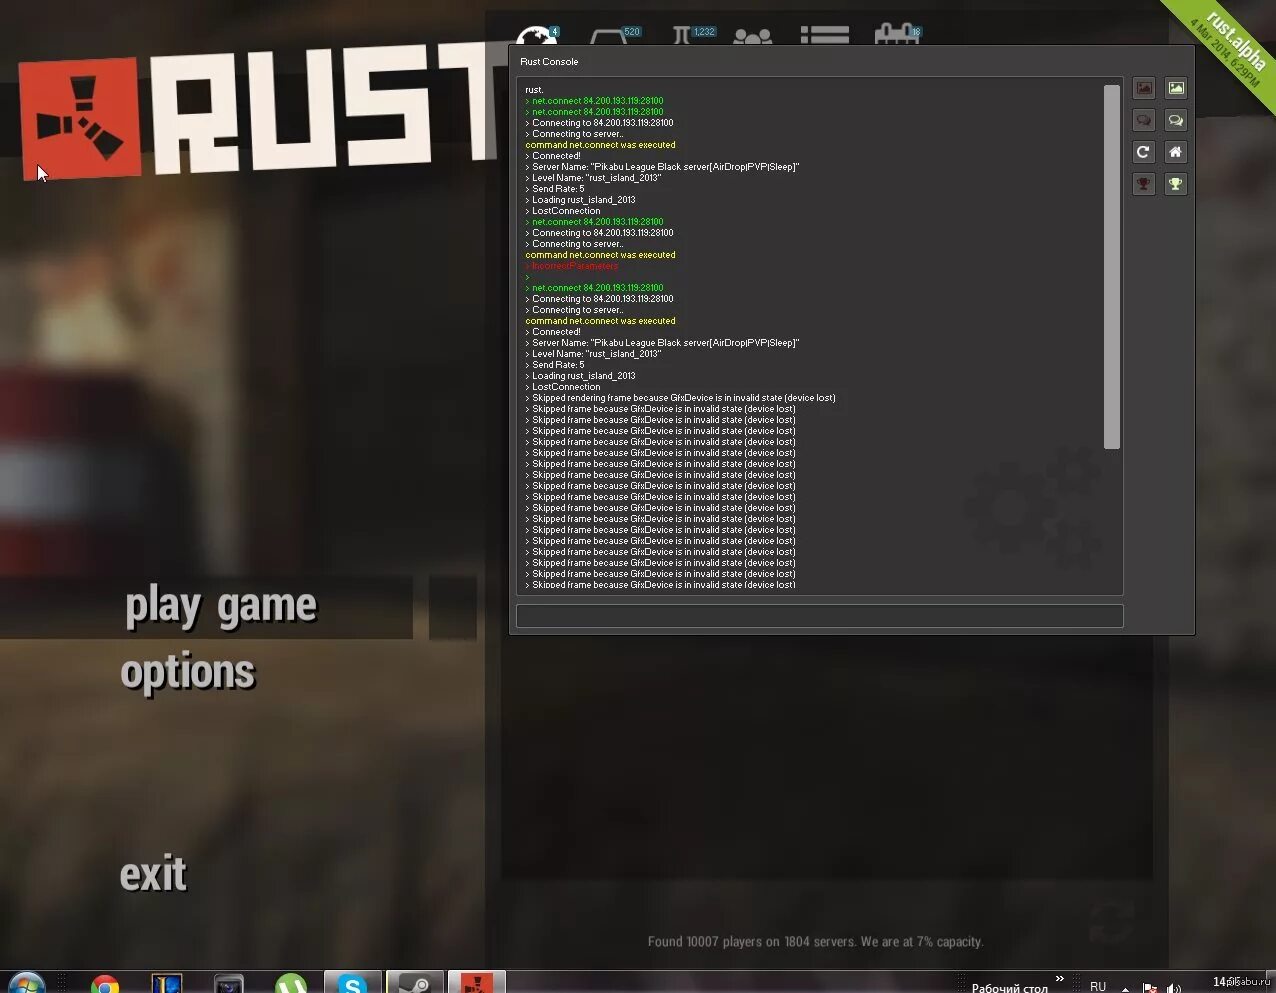Open the friends servers tab
The height and width of the screenshot is (993, 1276).
(x=752, y=37)
